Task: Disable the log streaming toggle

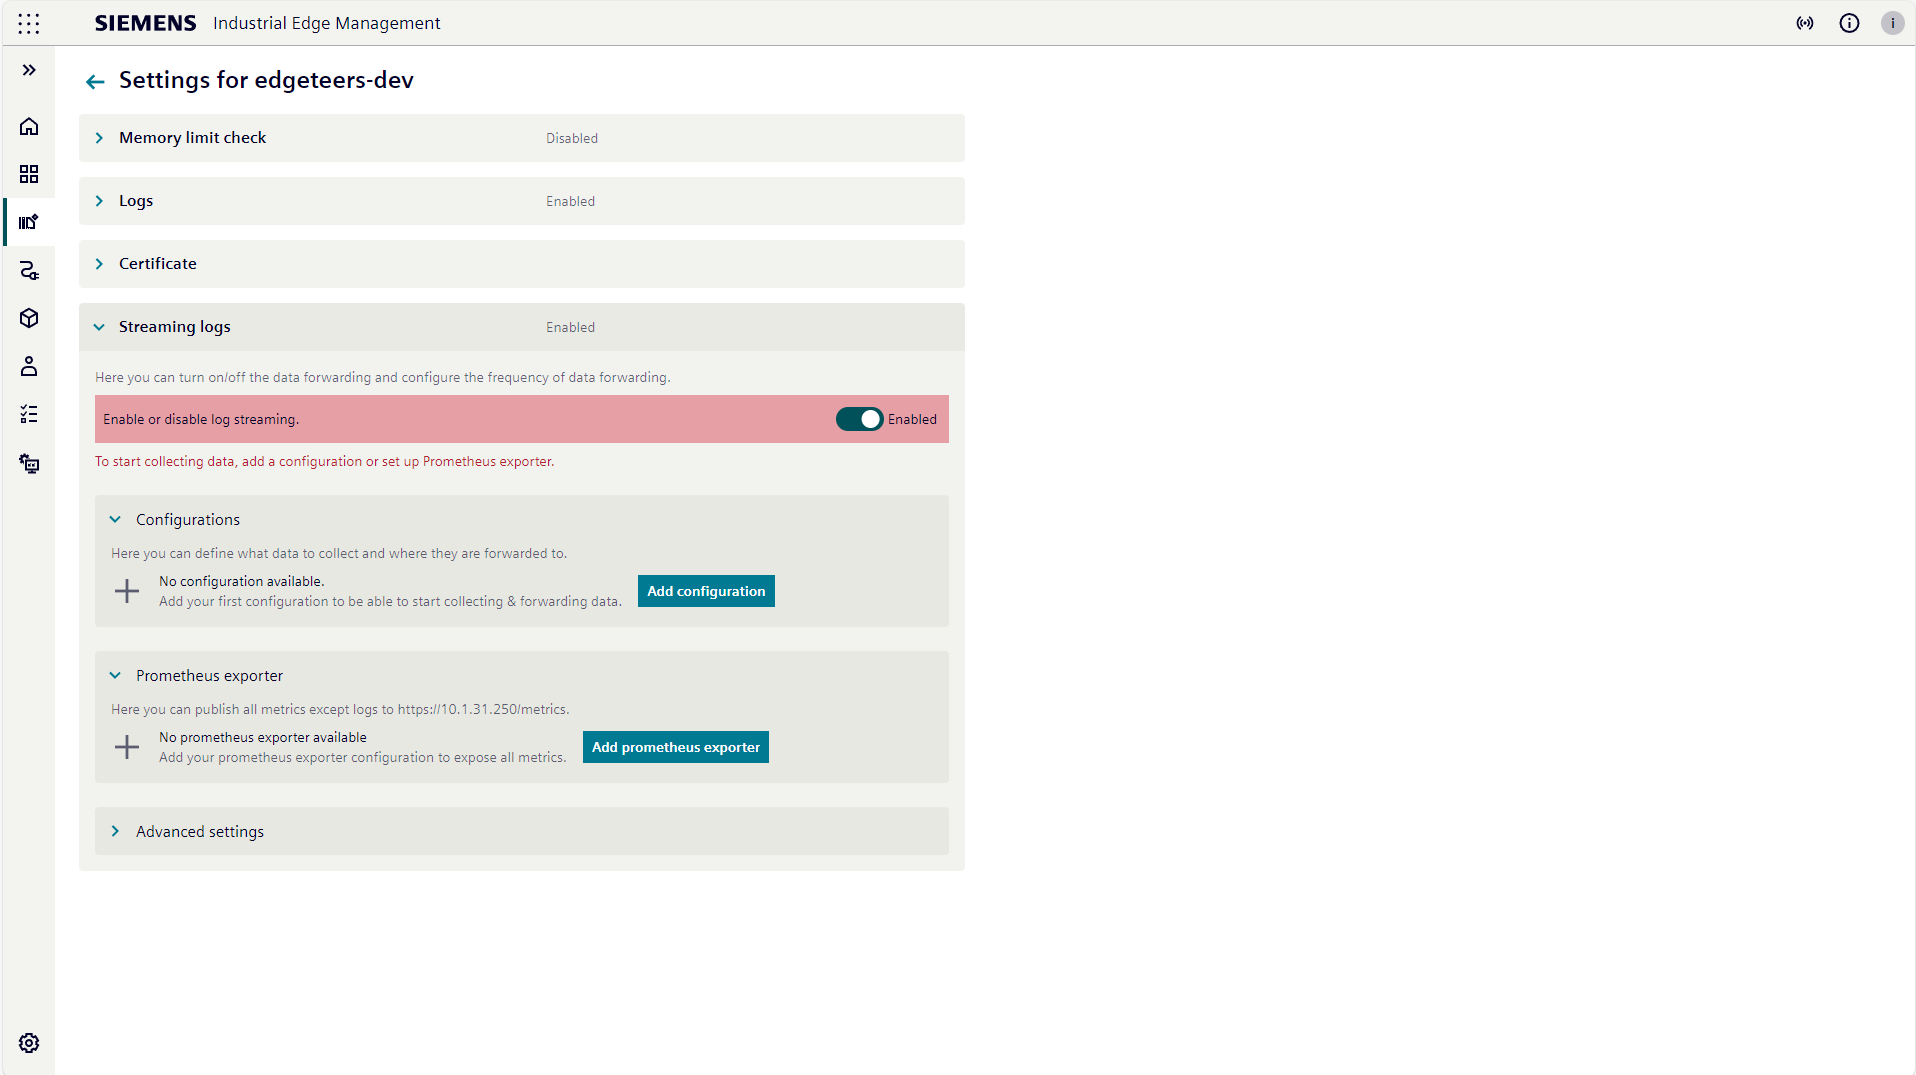Action: 859,419
